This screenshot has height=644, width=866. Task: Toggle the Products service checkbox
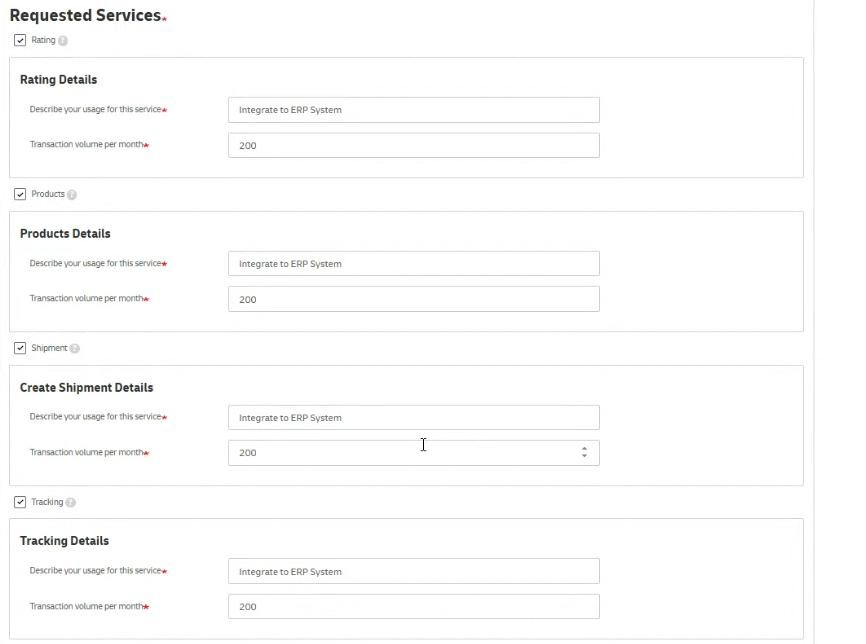pyautogui.click(x=20, y=194)
